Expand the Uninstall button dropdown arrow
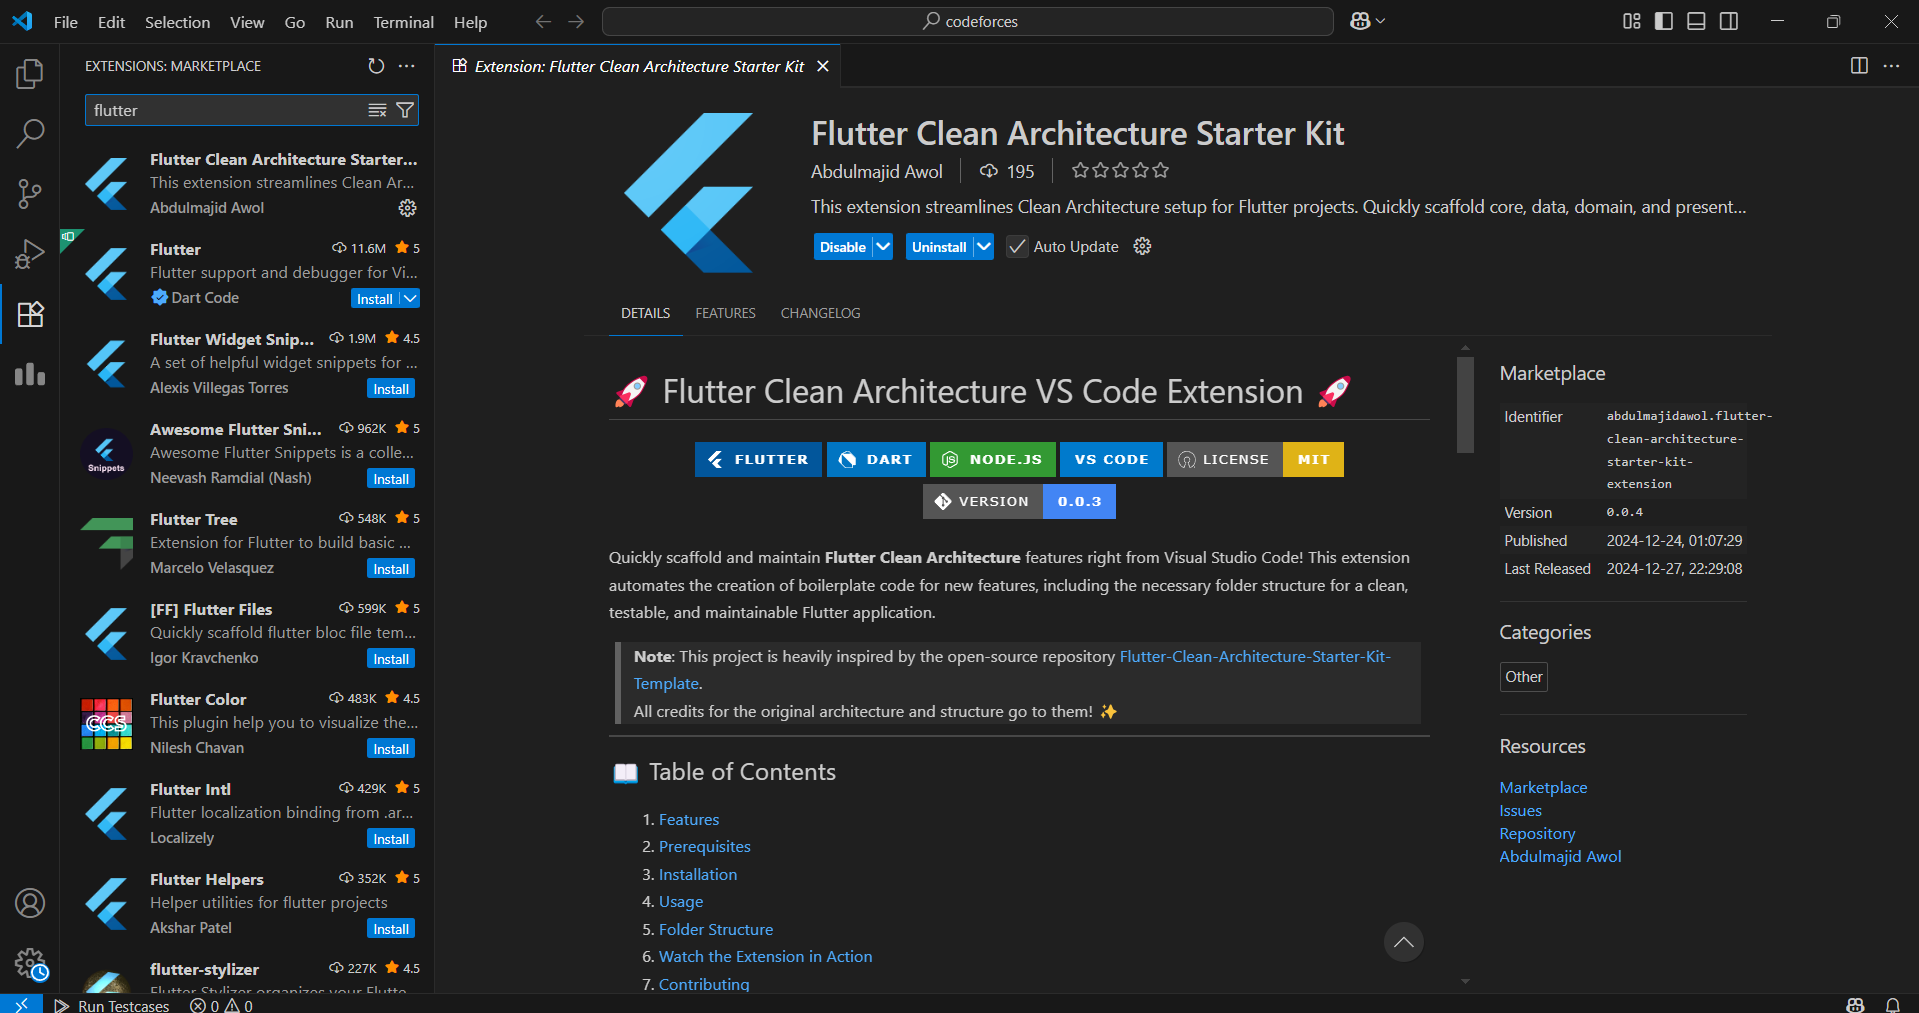The image size is (1919, 1013). 984,246
